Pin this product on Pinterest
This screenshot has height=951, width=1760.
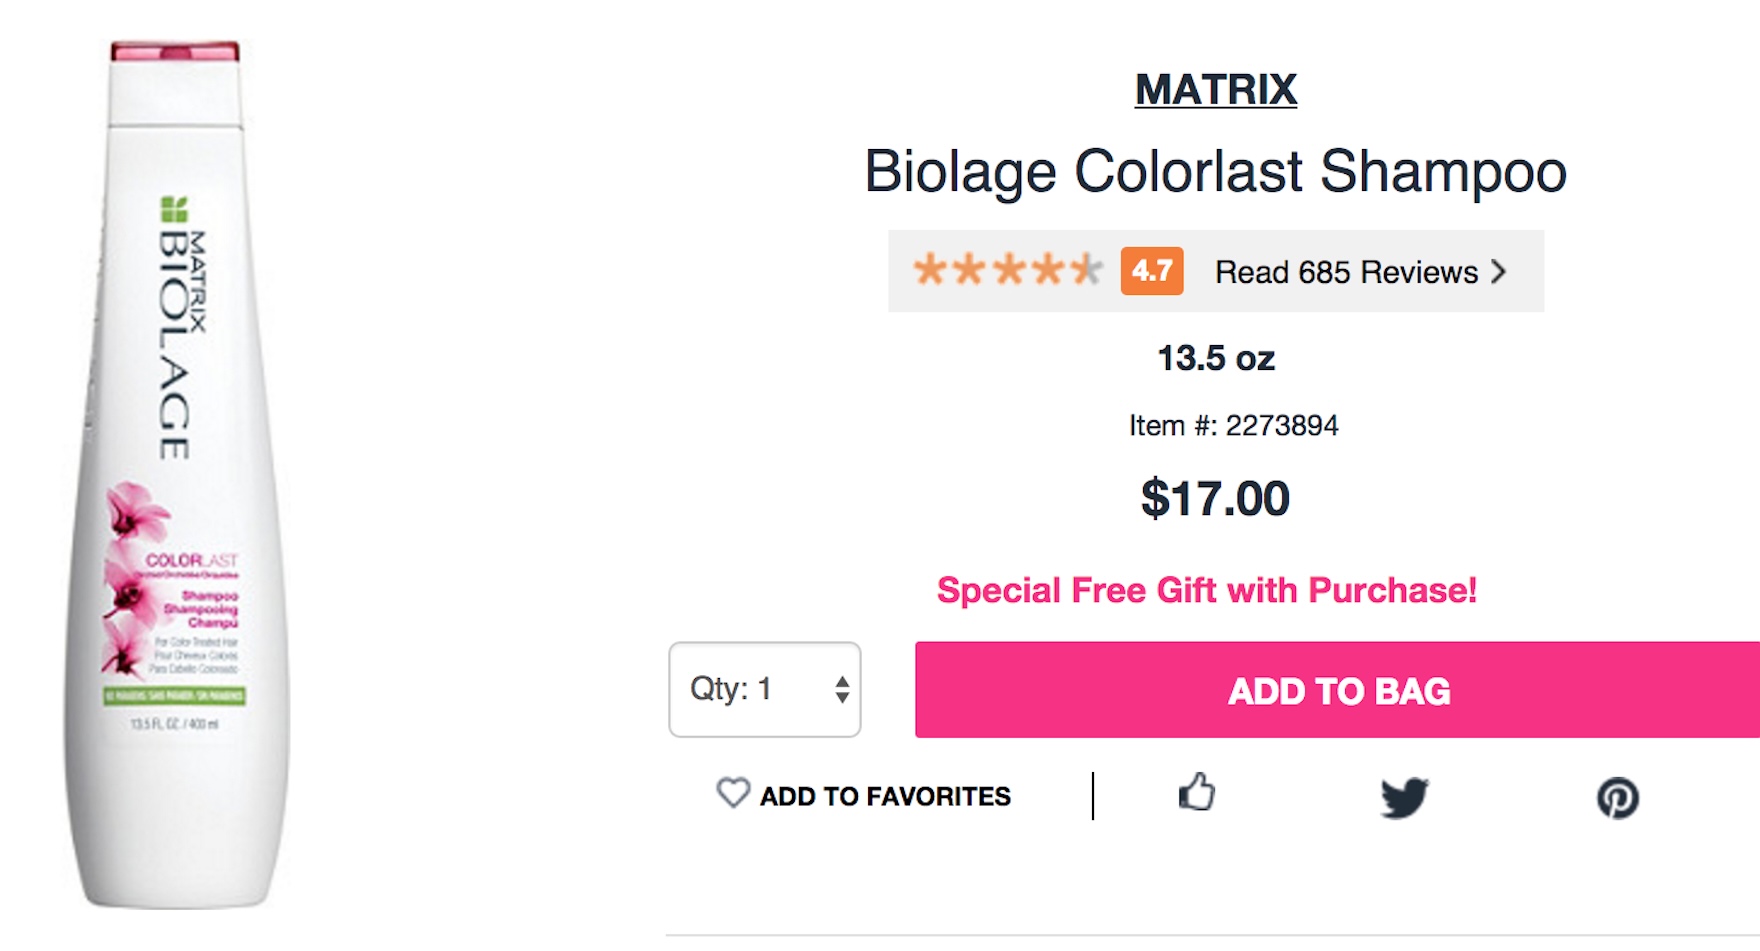point(1617,798)
